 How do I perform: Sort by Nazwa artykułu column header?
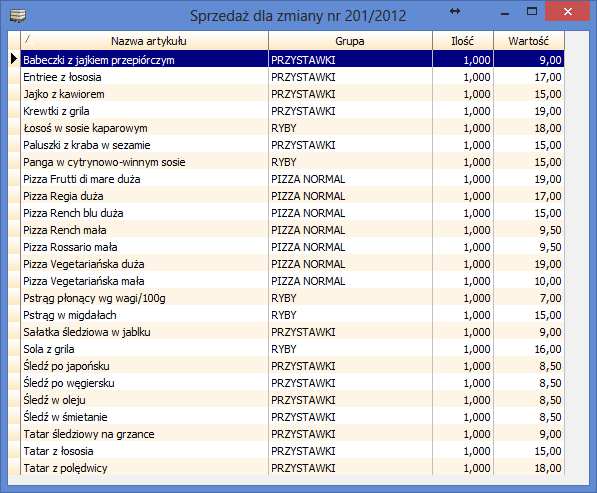(145, 41)
